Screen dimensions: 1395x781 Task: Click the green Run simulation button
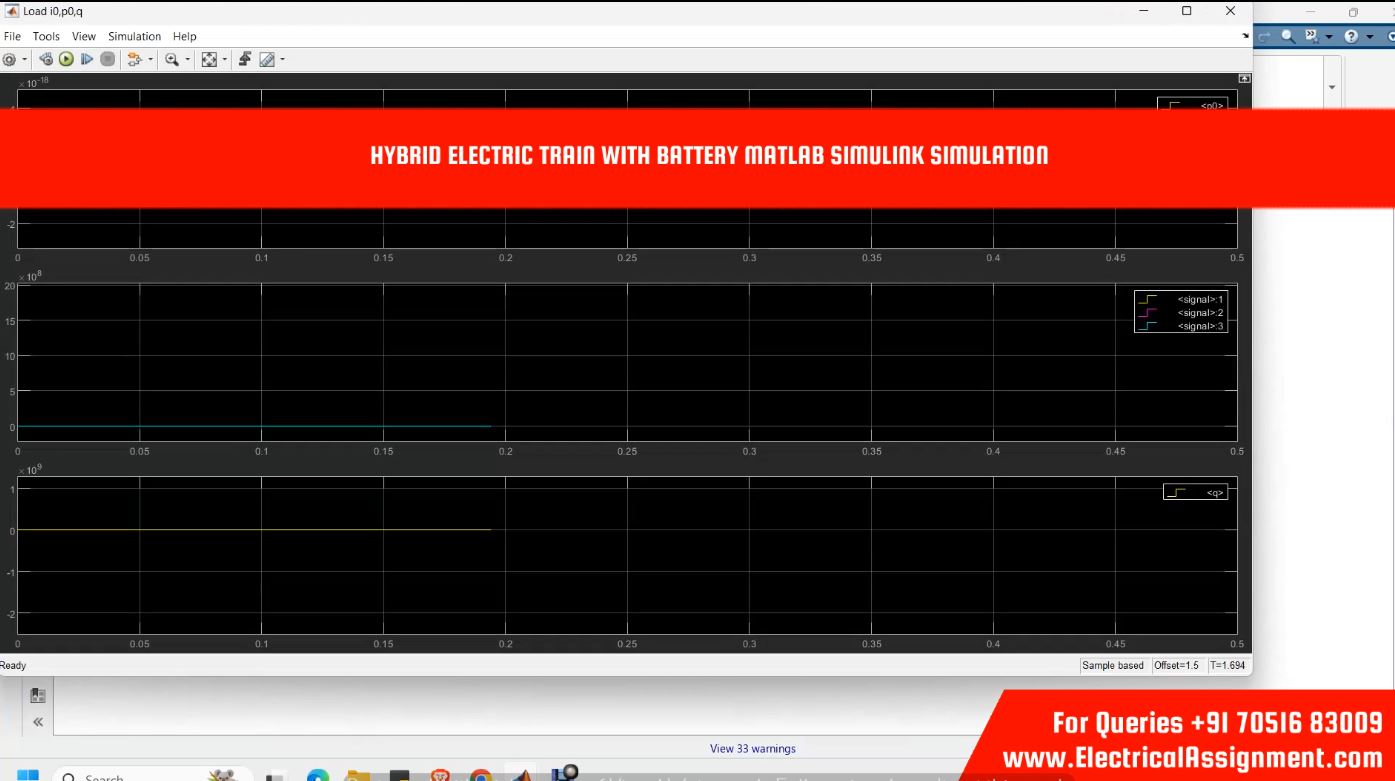[66, 60]
